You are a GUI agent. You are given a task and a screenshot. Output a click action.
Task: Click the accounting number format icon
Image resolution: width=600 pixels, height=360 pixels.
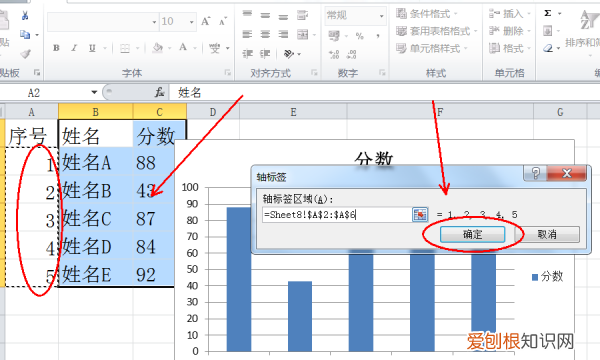(x=334, y=36)
